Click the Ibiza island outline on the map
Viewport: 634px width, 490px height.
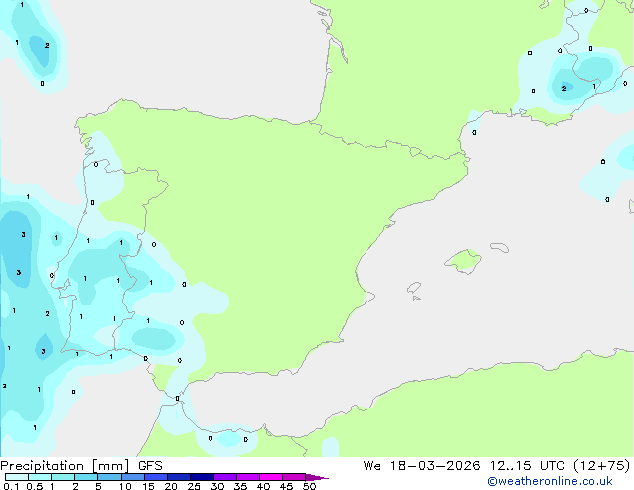coord(414,288)
